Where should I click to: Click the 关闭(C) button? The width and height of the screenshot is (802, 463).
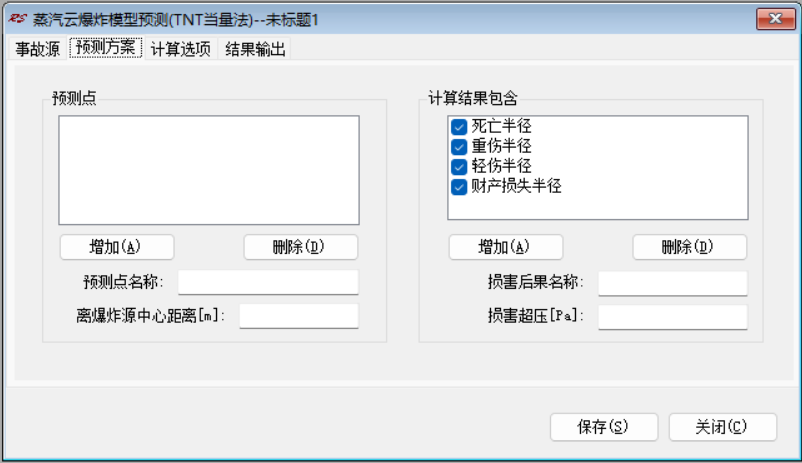click(x=722, y=427)
